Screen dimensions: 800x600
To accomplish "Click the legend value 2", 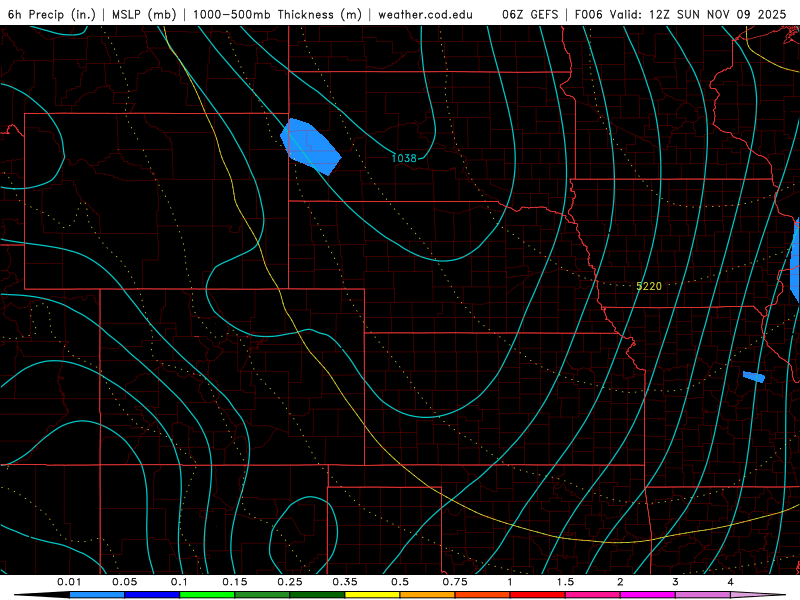I will 620,582.
